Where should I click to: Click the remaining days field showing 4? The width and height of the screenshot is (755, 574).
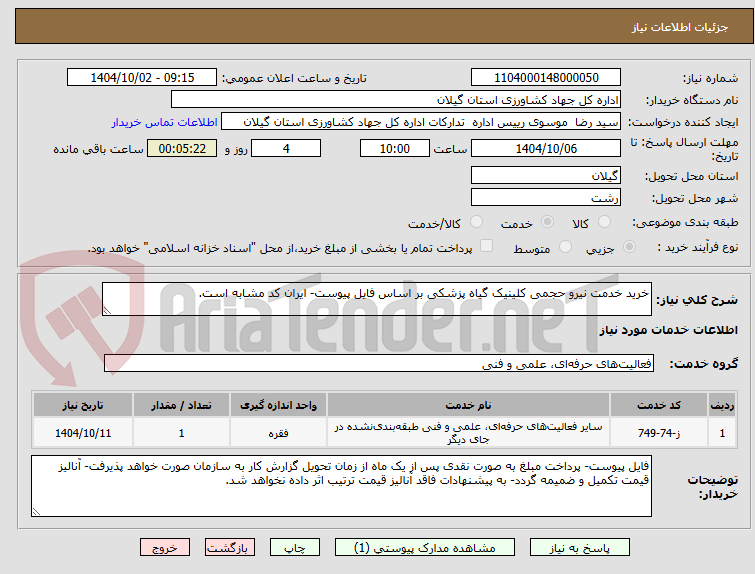[286, 148]
